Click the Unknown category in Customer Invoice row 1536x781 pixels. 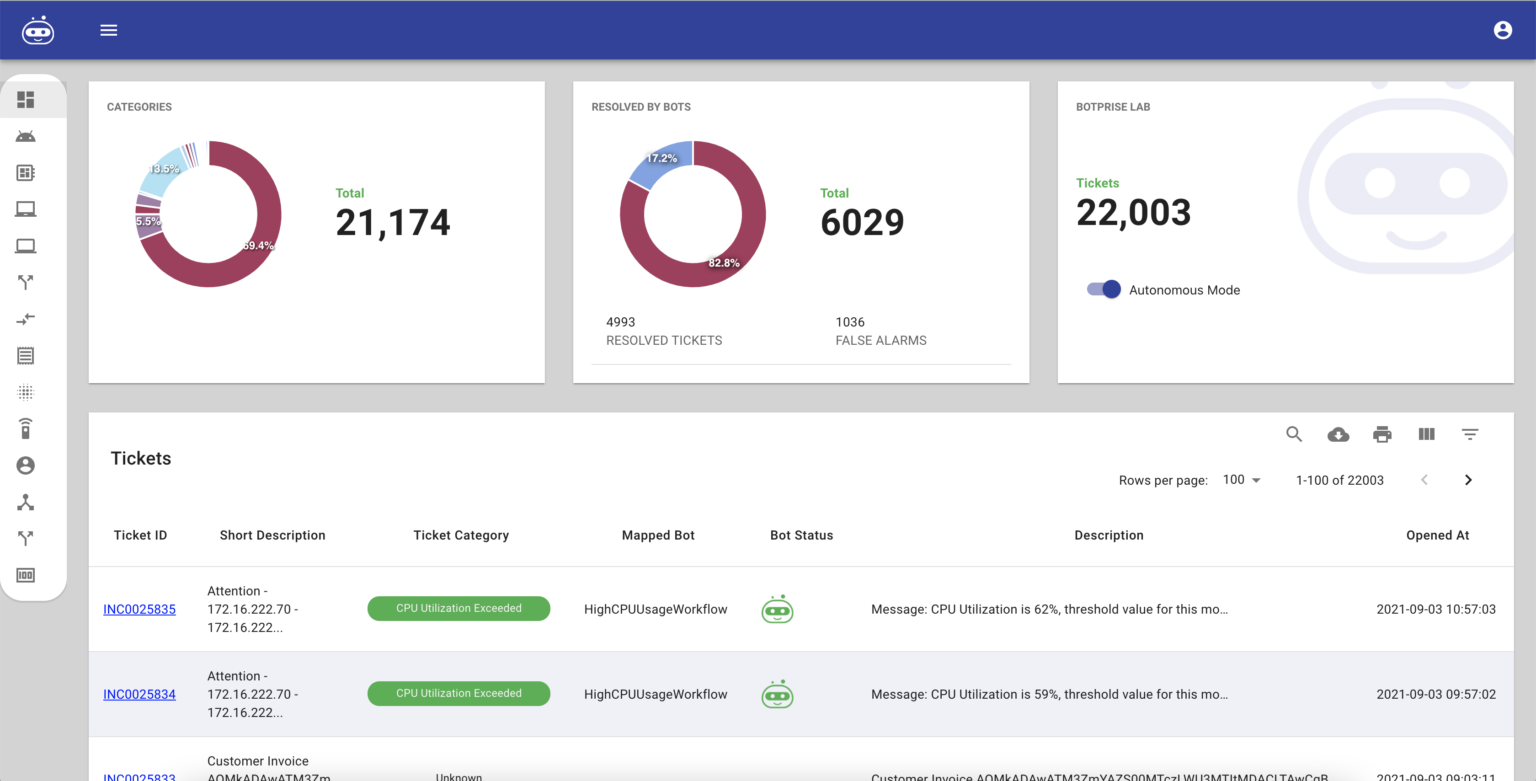tap(459, 776)
